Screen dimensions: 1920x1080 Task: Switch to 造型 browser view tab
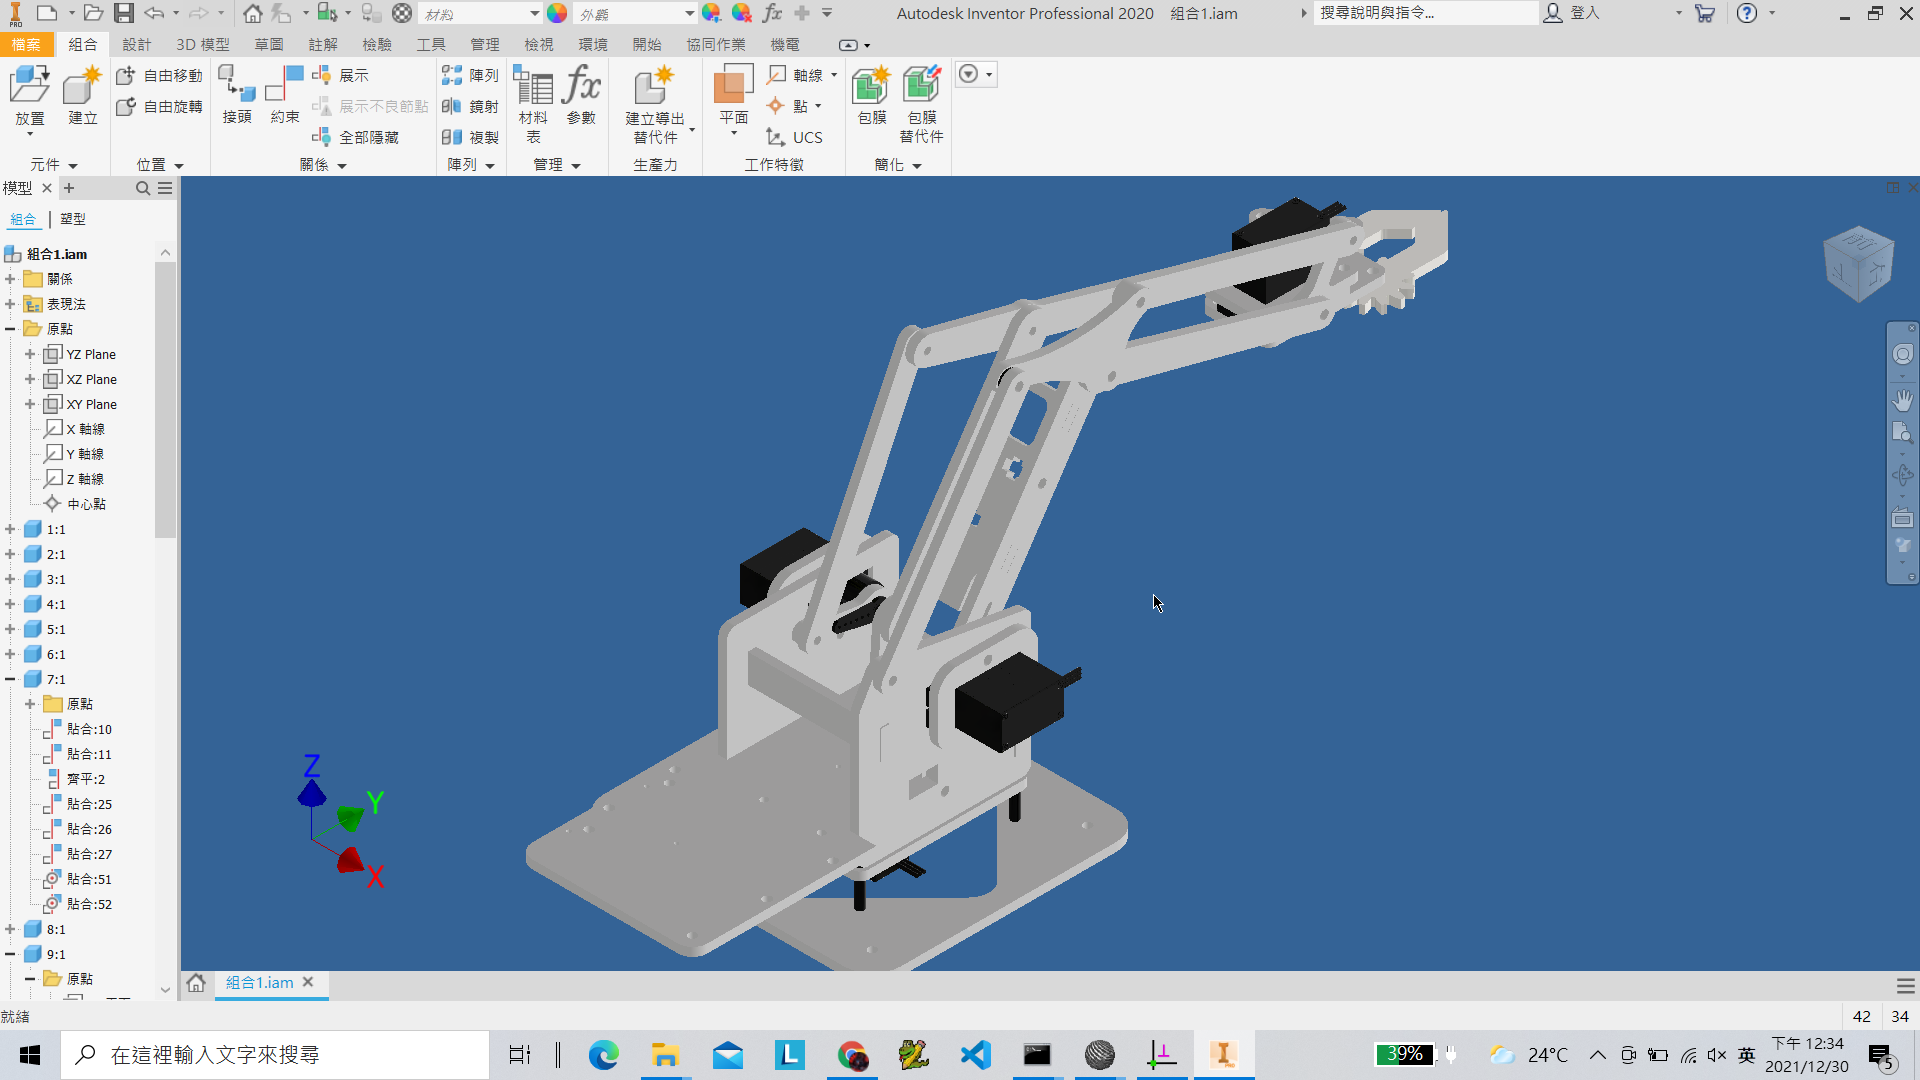(73, 219)
